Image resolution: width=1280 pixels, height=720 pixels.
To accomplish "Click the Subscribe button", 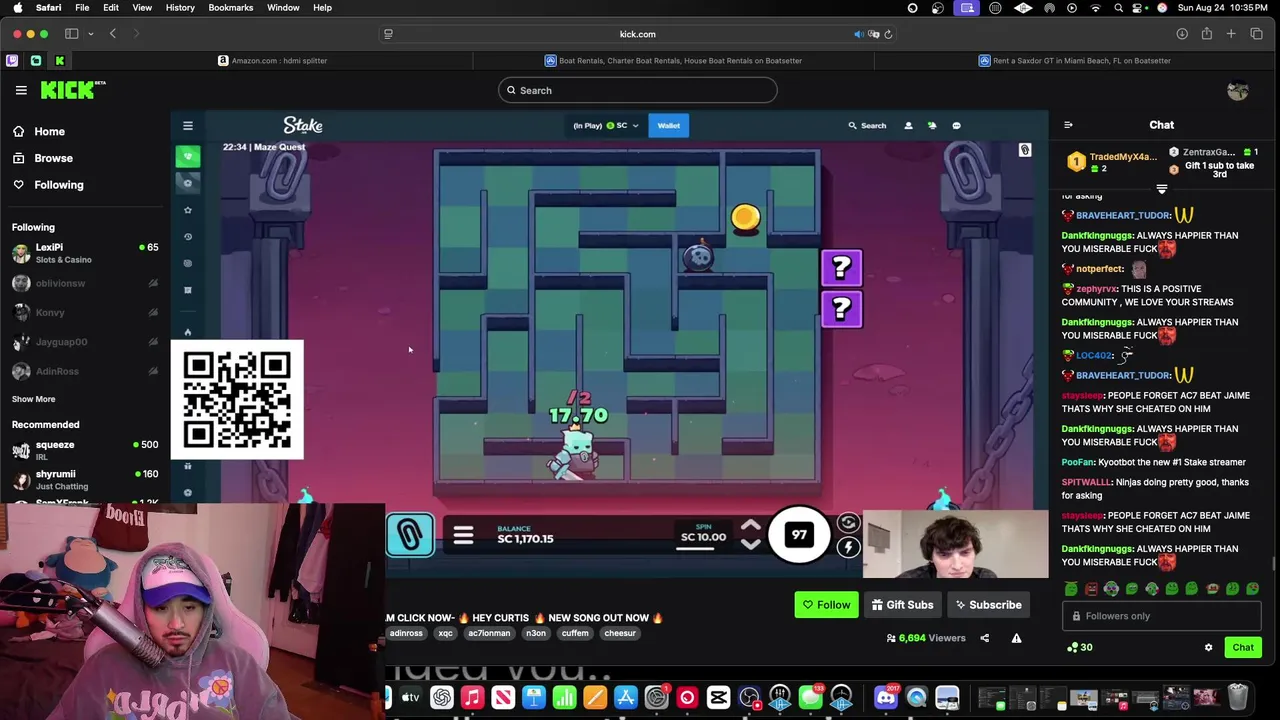I will point(988,605).
